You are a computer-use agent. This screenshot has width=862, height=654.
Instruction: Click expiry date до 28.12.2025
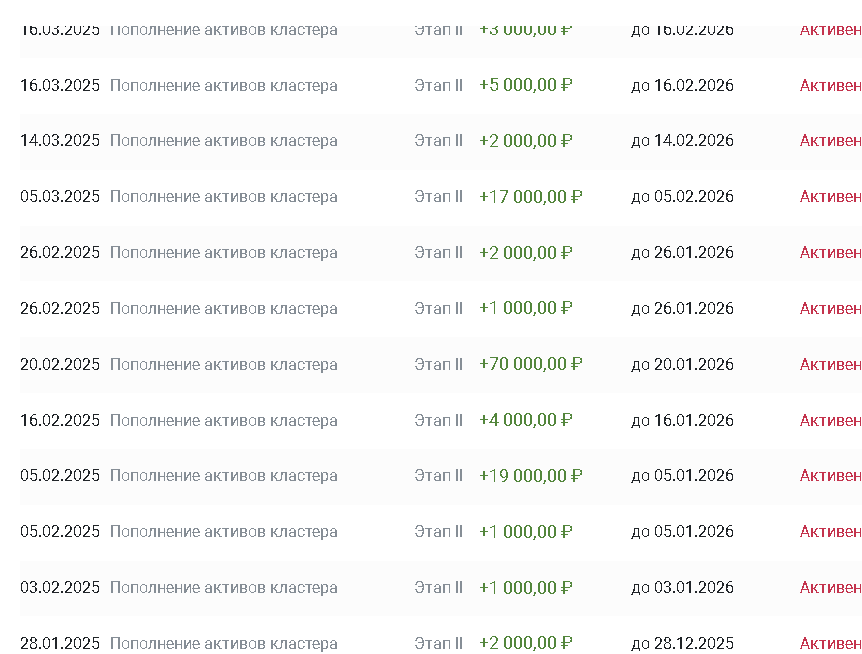click(x=682, y=643)
